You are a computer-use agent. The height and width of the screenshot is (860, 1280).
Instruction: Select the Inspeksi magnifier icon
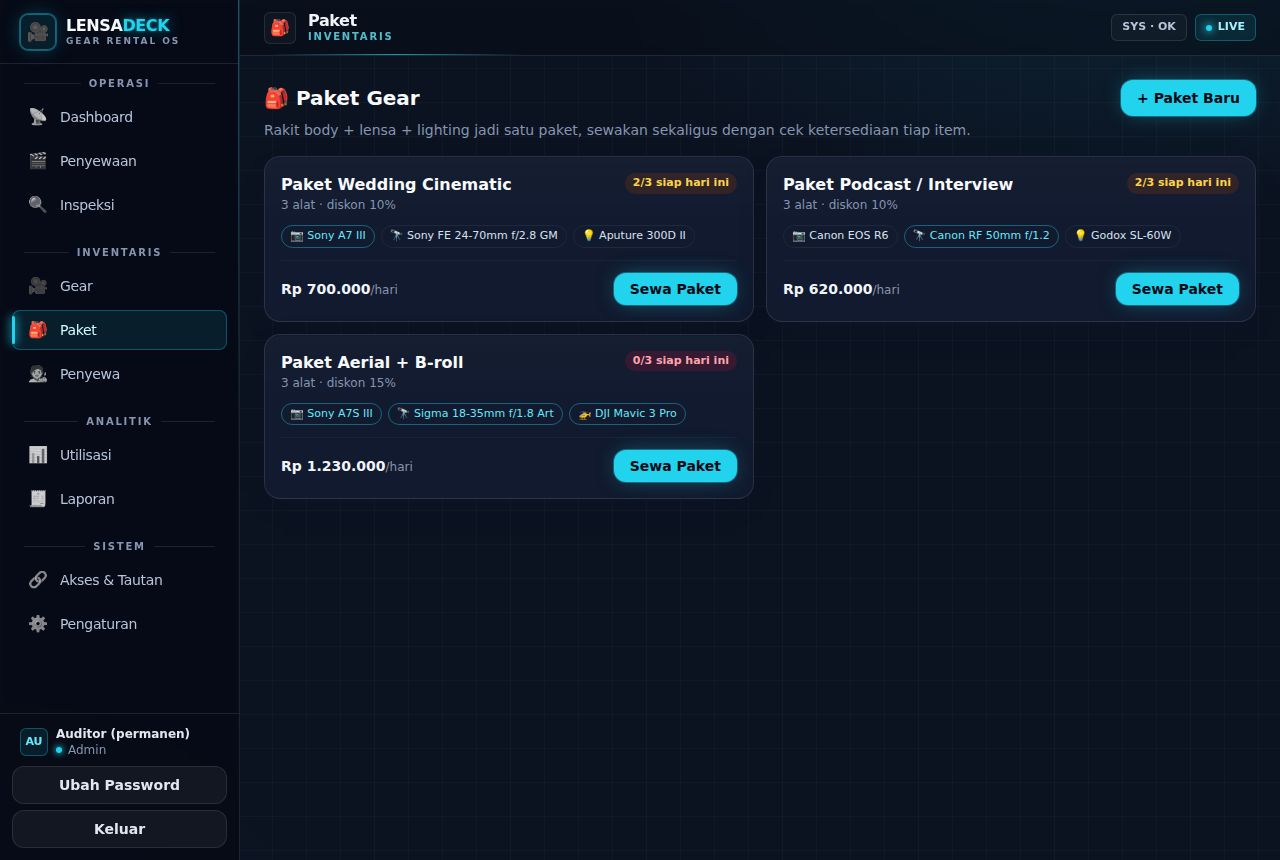[x=38, y=205]
